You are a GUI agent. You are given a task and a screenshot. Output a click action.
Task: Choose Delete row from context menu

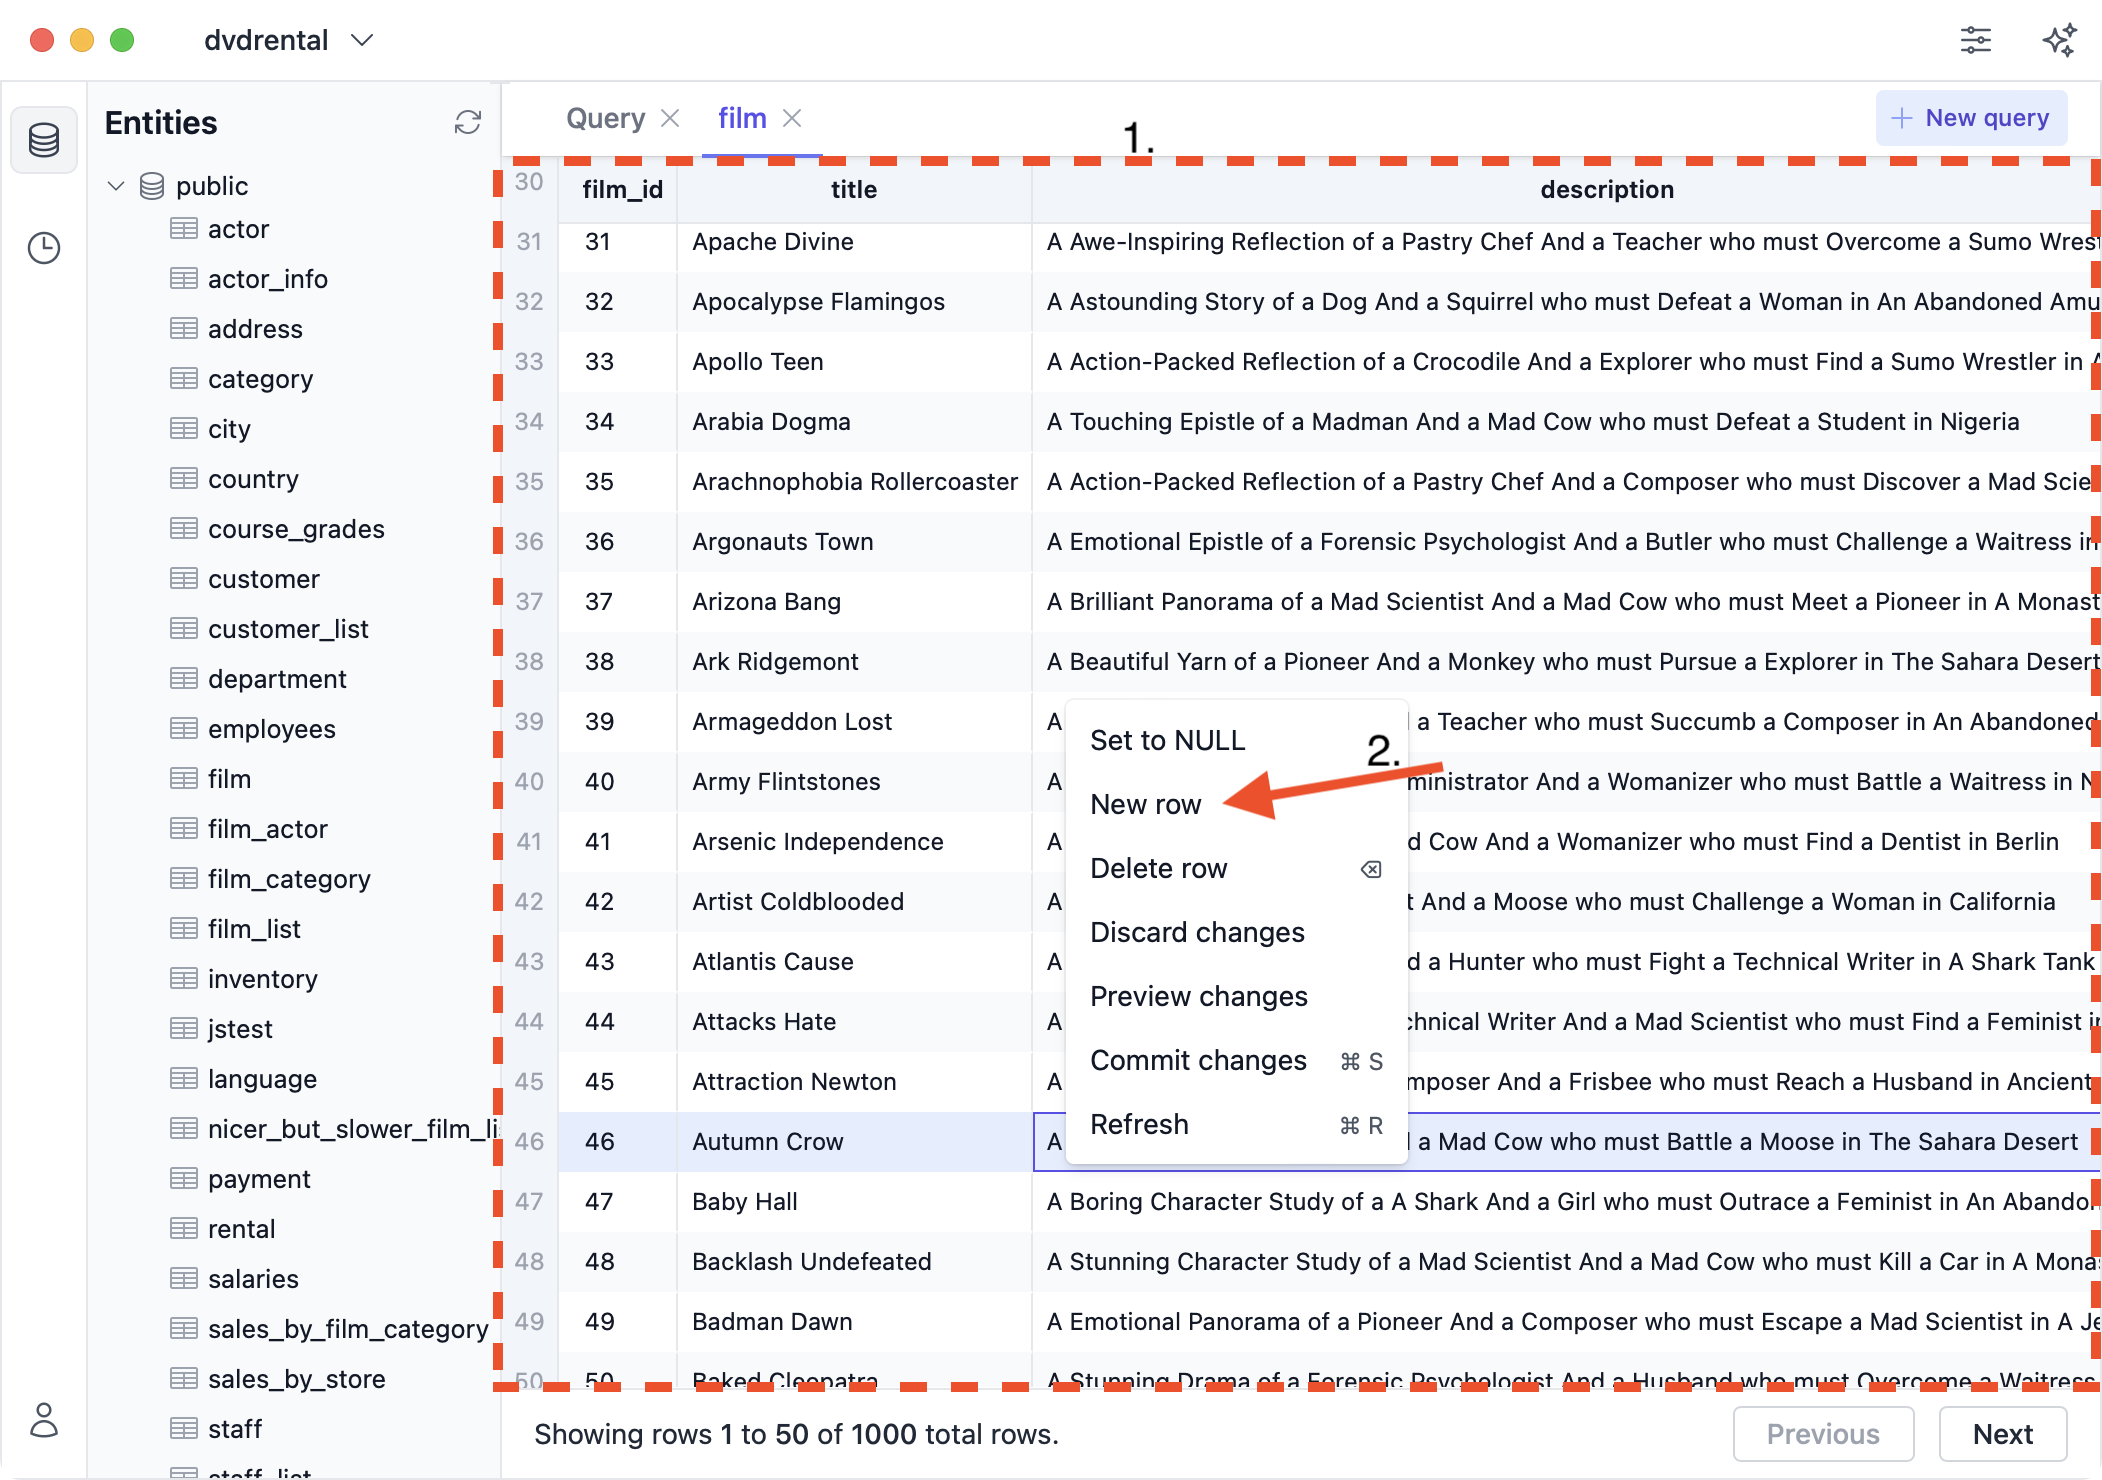tap(1236, 868)
